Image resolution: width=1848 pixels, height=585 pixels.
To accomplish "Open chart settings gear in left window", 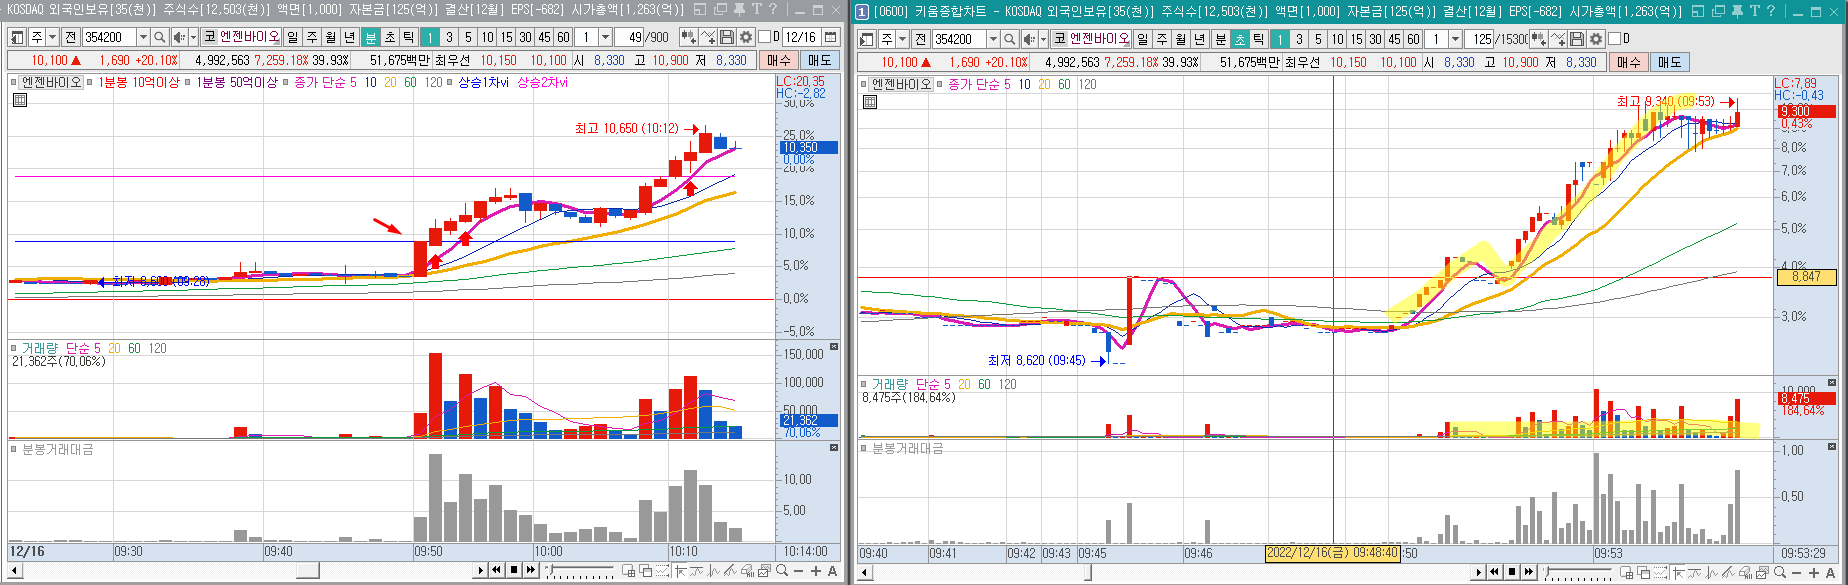I will [746, 37].
